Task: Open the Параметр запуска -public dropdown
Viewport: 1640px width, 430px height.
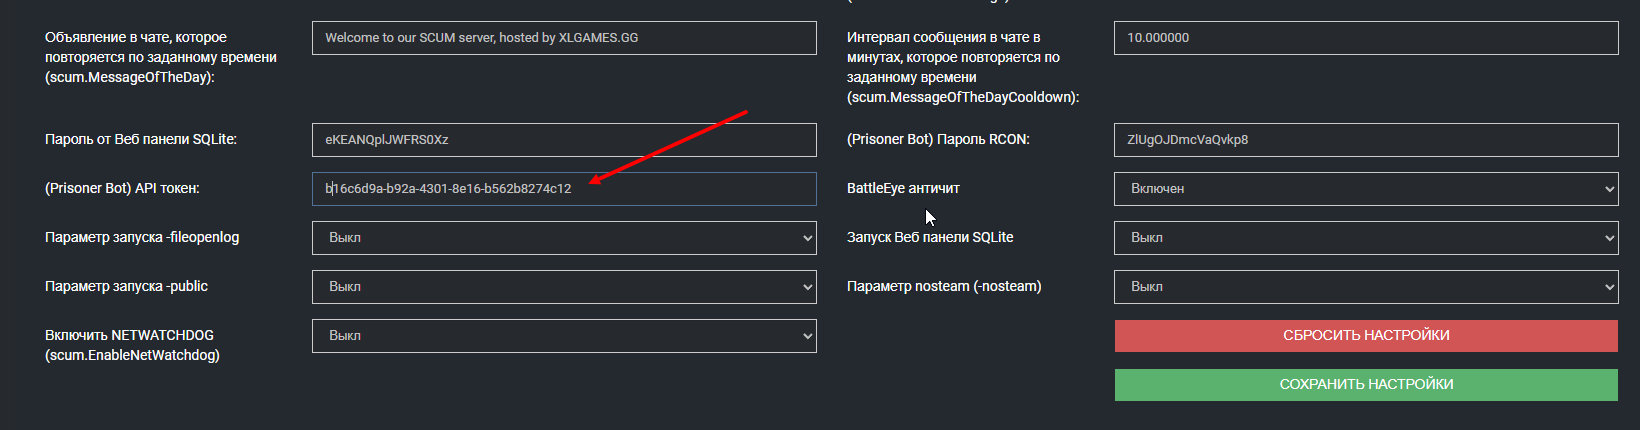Action: 564,287
